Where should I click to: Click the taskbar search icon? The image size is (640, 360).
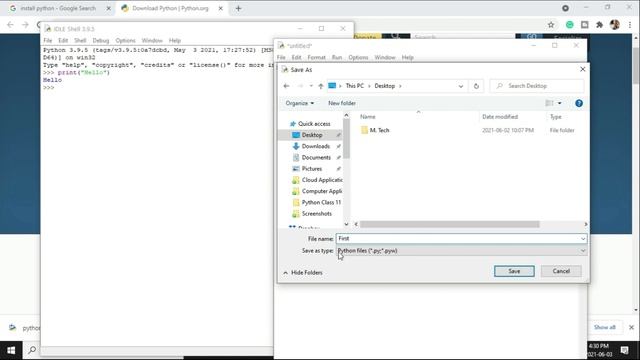coord(32,350)
